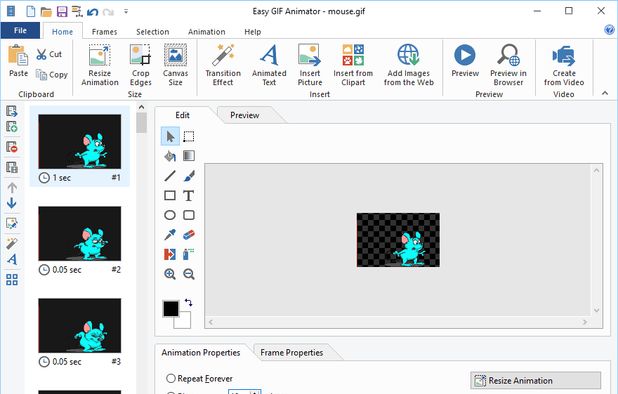Image resolution: width=618 pixels, height=394 pixels.
Task: Click the open folder quick-access icon
Action: 46,12
